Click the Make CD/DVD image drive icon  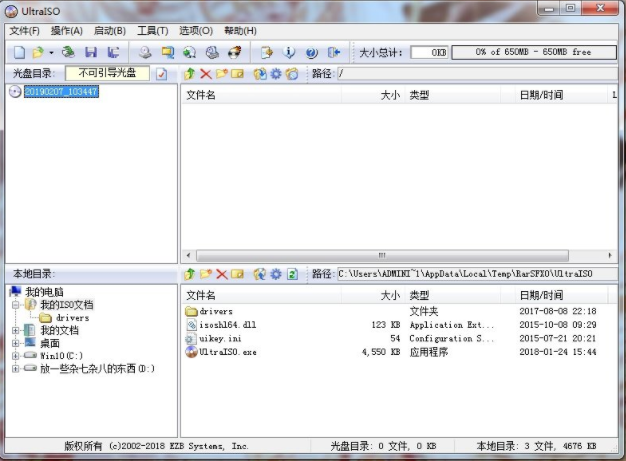click(x=145, y=52)
